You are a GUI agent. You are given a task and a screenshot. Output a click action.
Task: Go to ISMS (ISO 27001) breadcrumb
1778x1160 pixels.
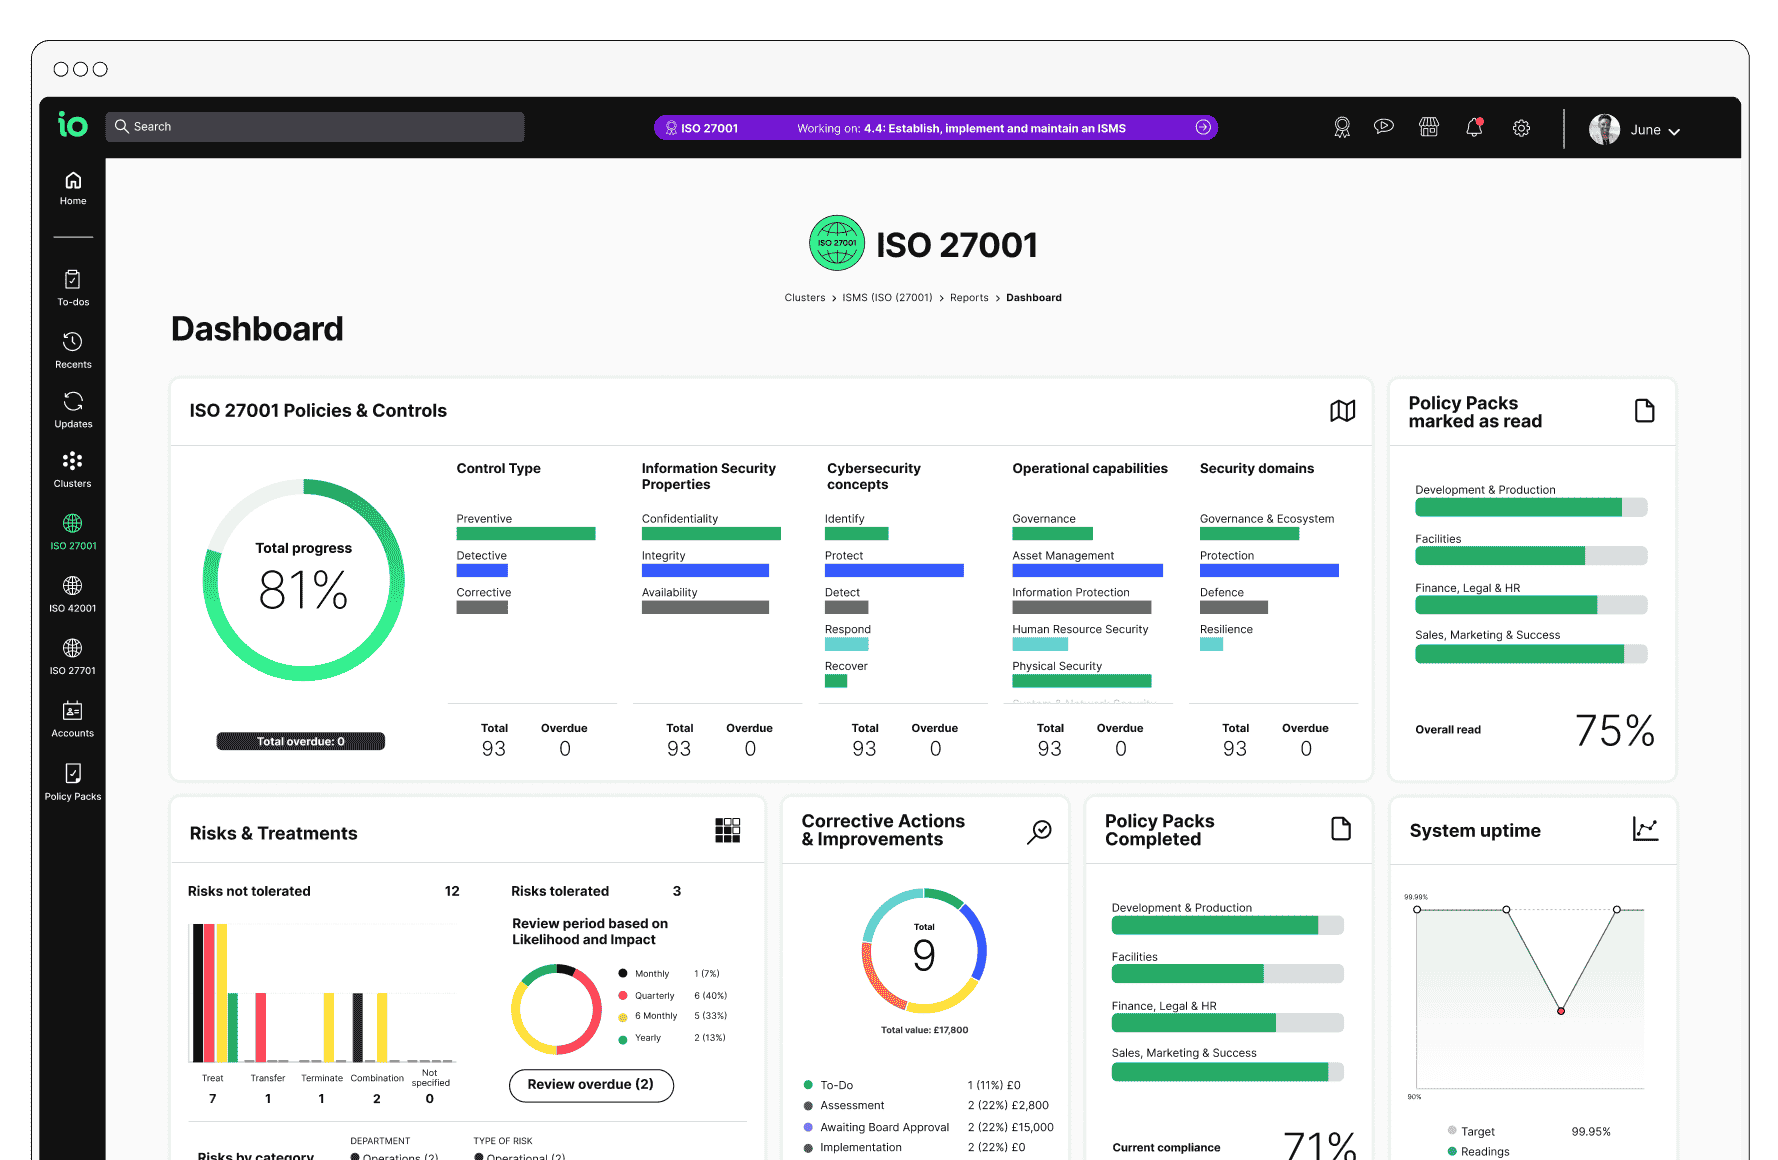point(887,298)
